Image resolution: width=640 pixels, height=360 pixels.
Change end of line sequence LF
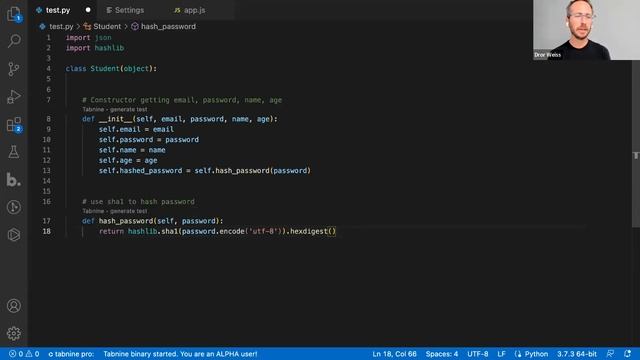click(x=501, y=354)
